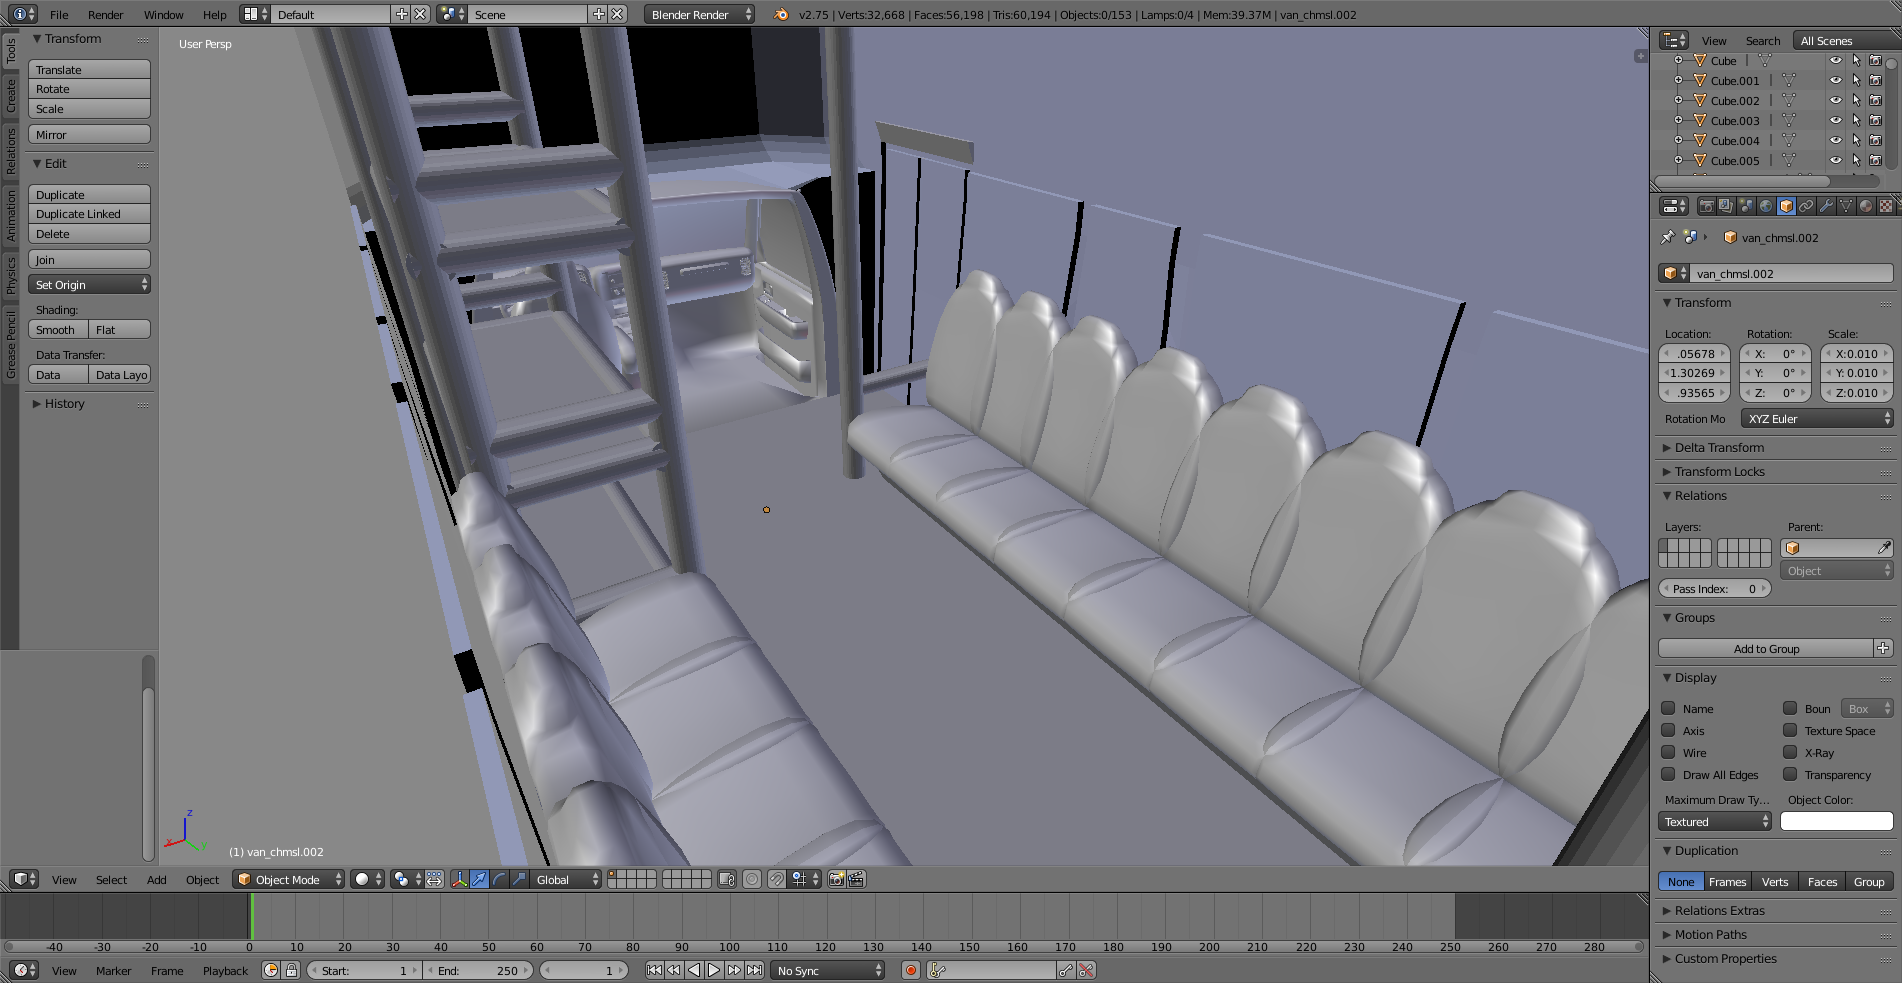
Task: Open the Constraints properties tab icon
Action: point(1806,206)
